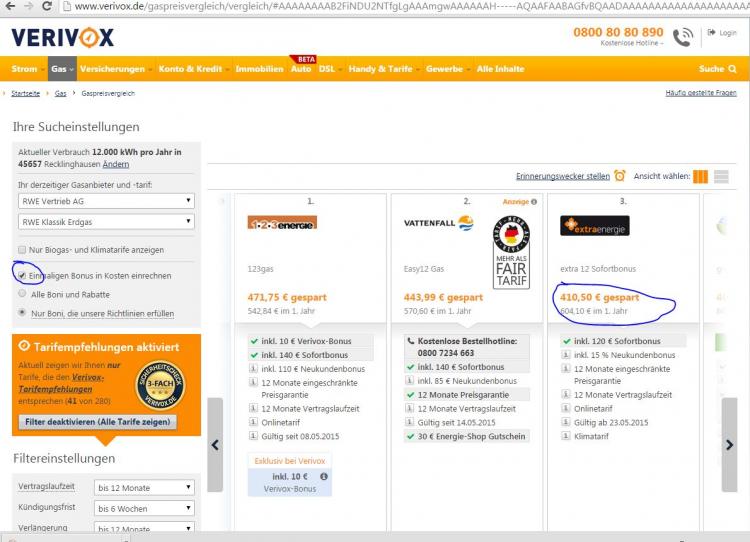Open the RWE Vertrieb AG provider dropdown
Viewport: 750px width, 542px height.
tap(106, 201)
